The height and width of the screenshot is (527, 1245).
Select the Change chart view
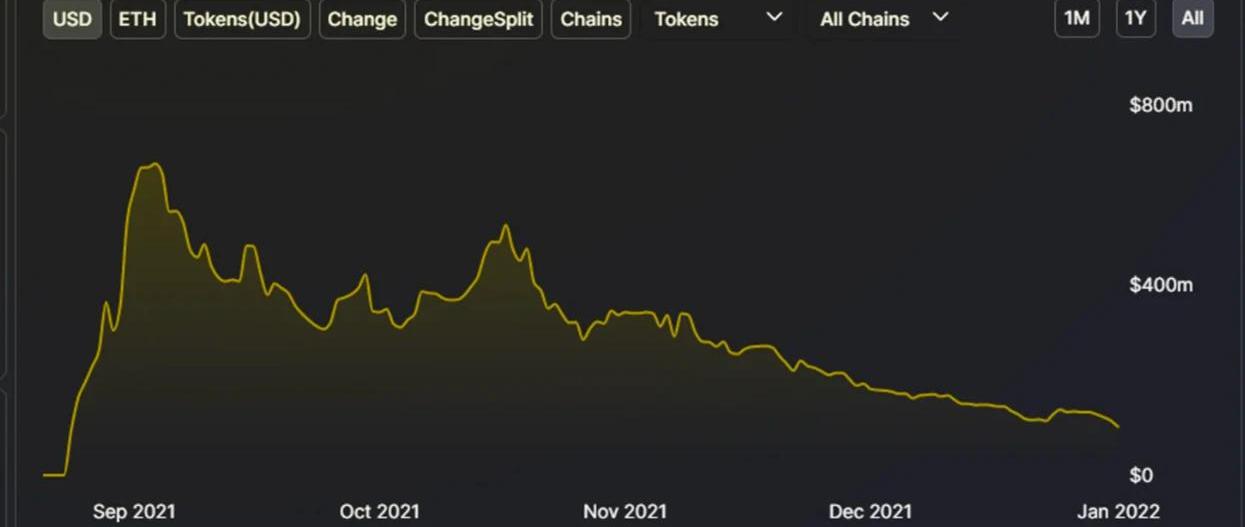(362, 19)
